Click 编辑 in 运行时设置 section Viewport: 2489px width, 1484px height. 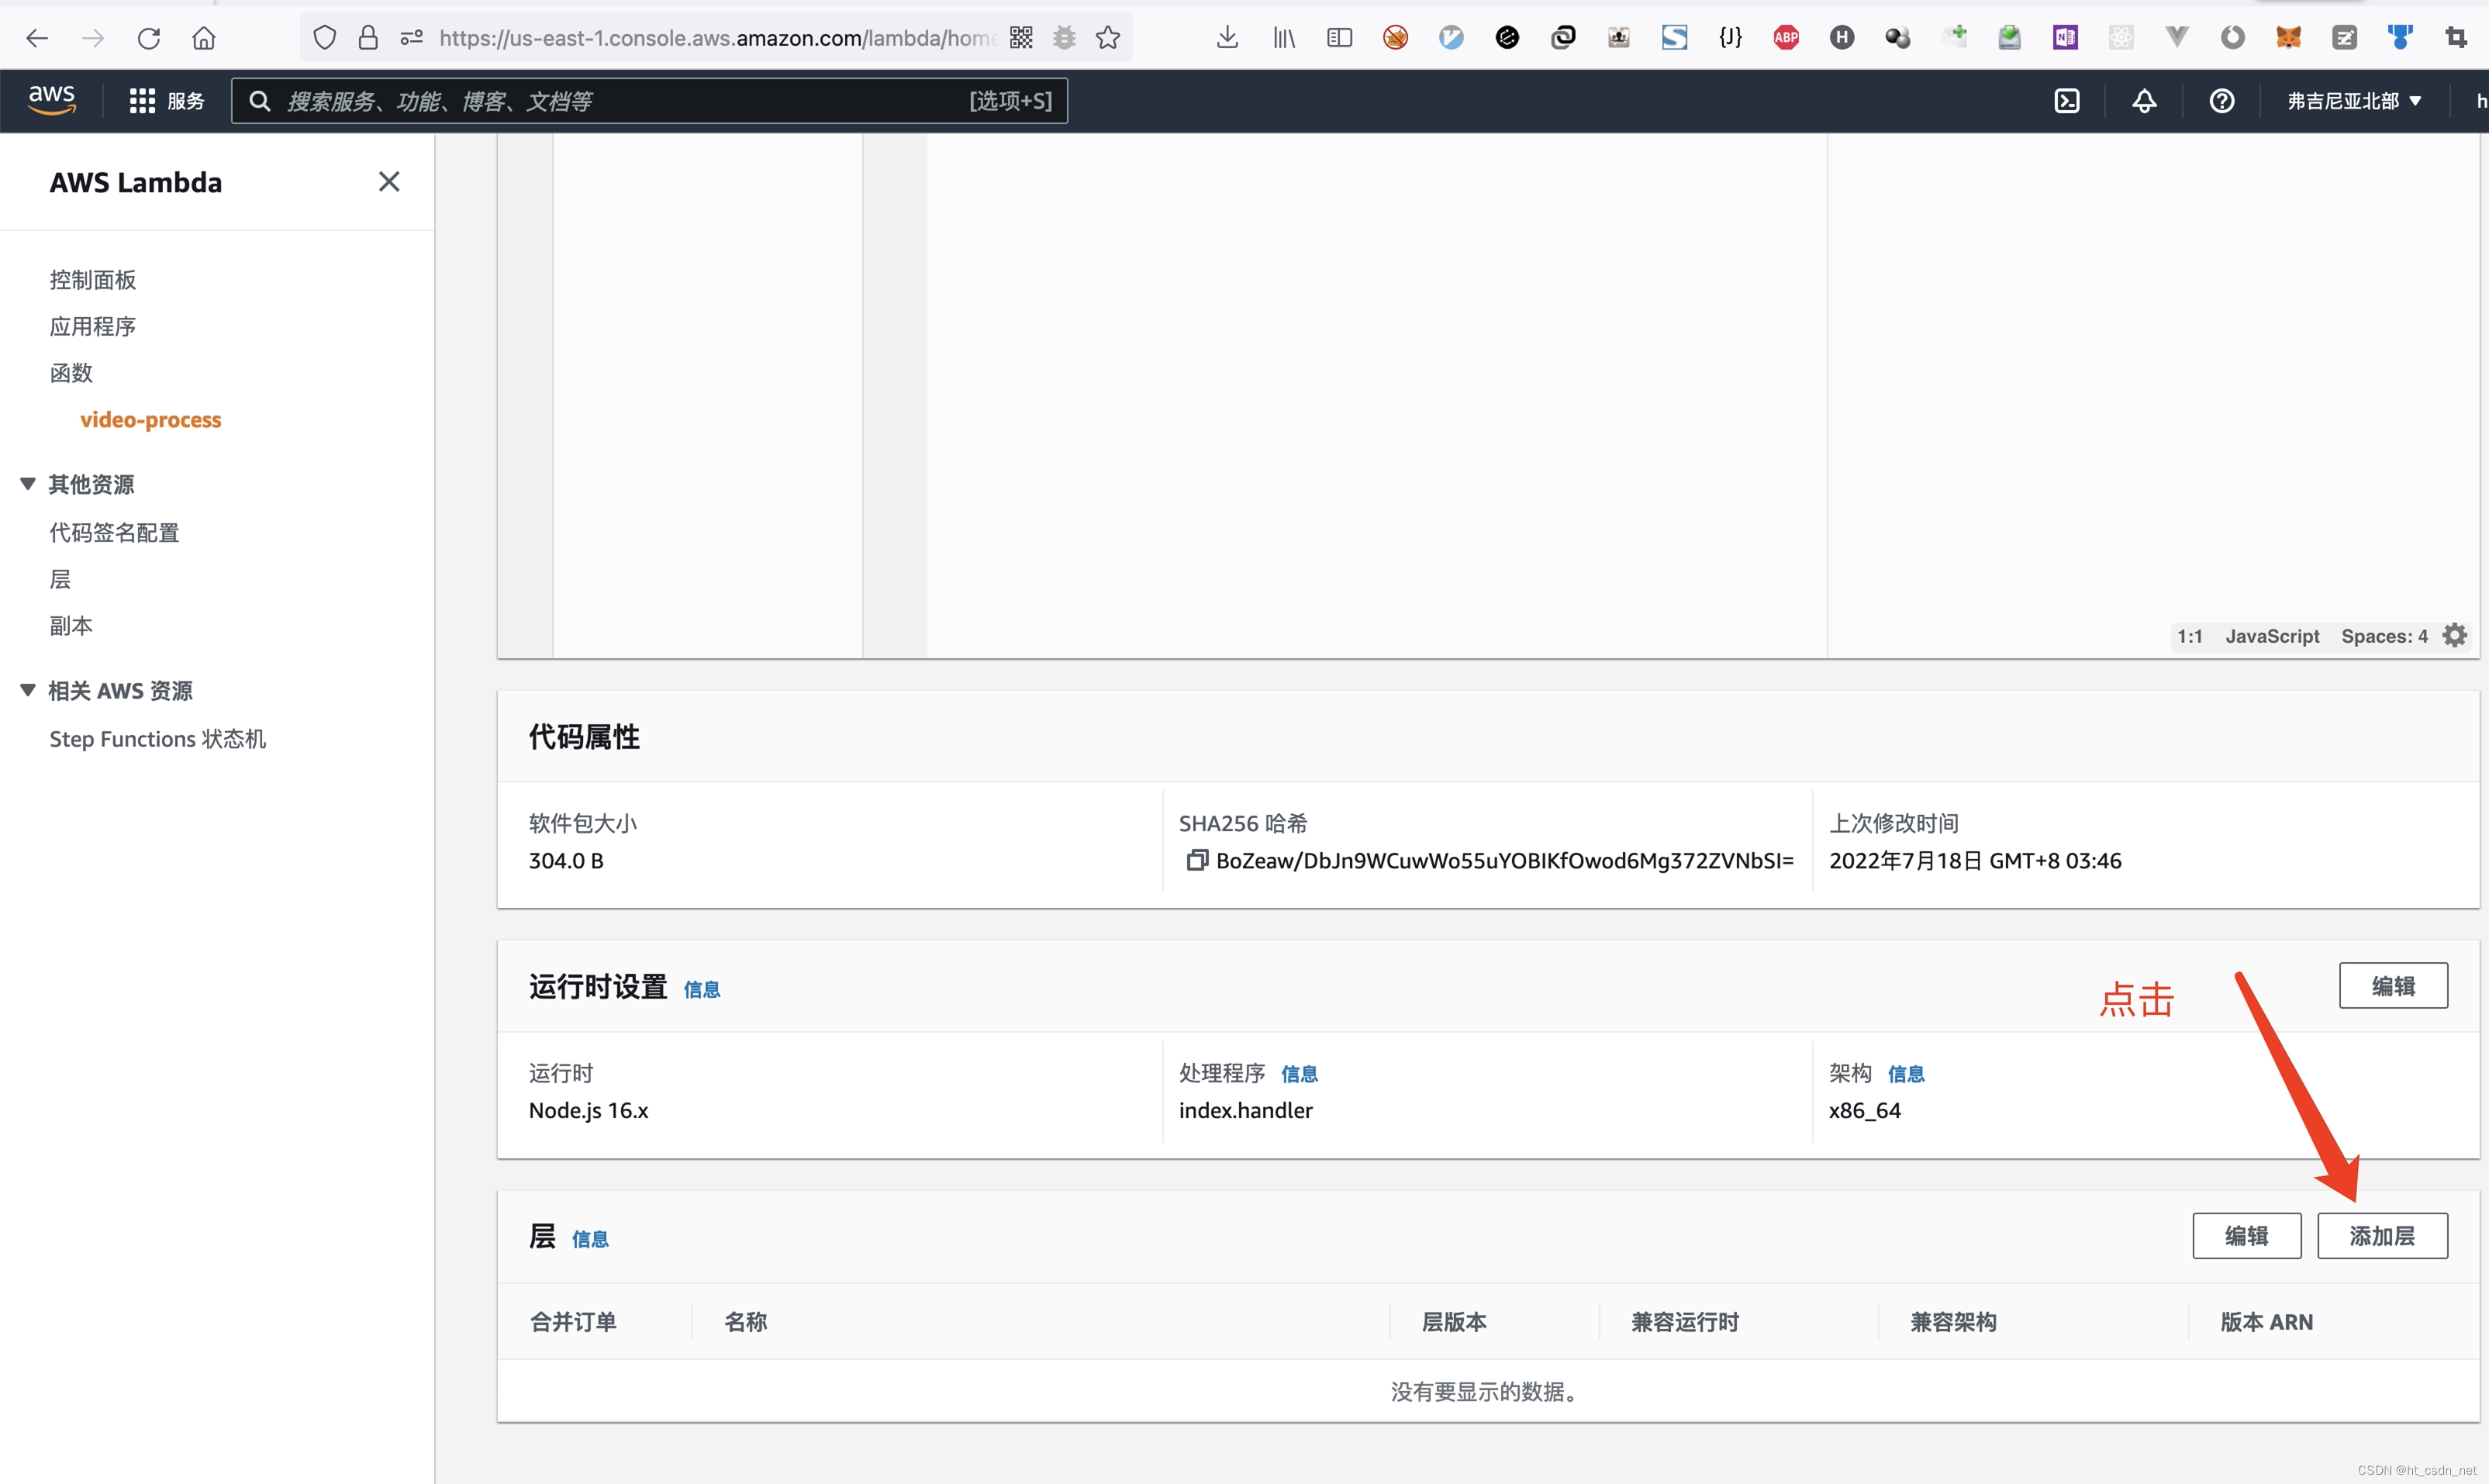click(2393, 986)
